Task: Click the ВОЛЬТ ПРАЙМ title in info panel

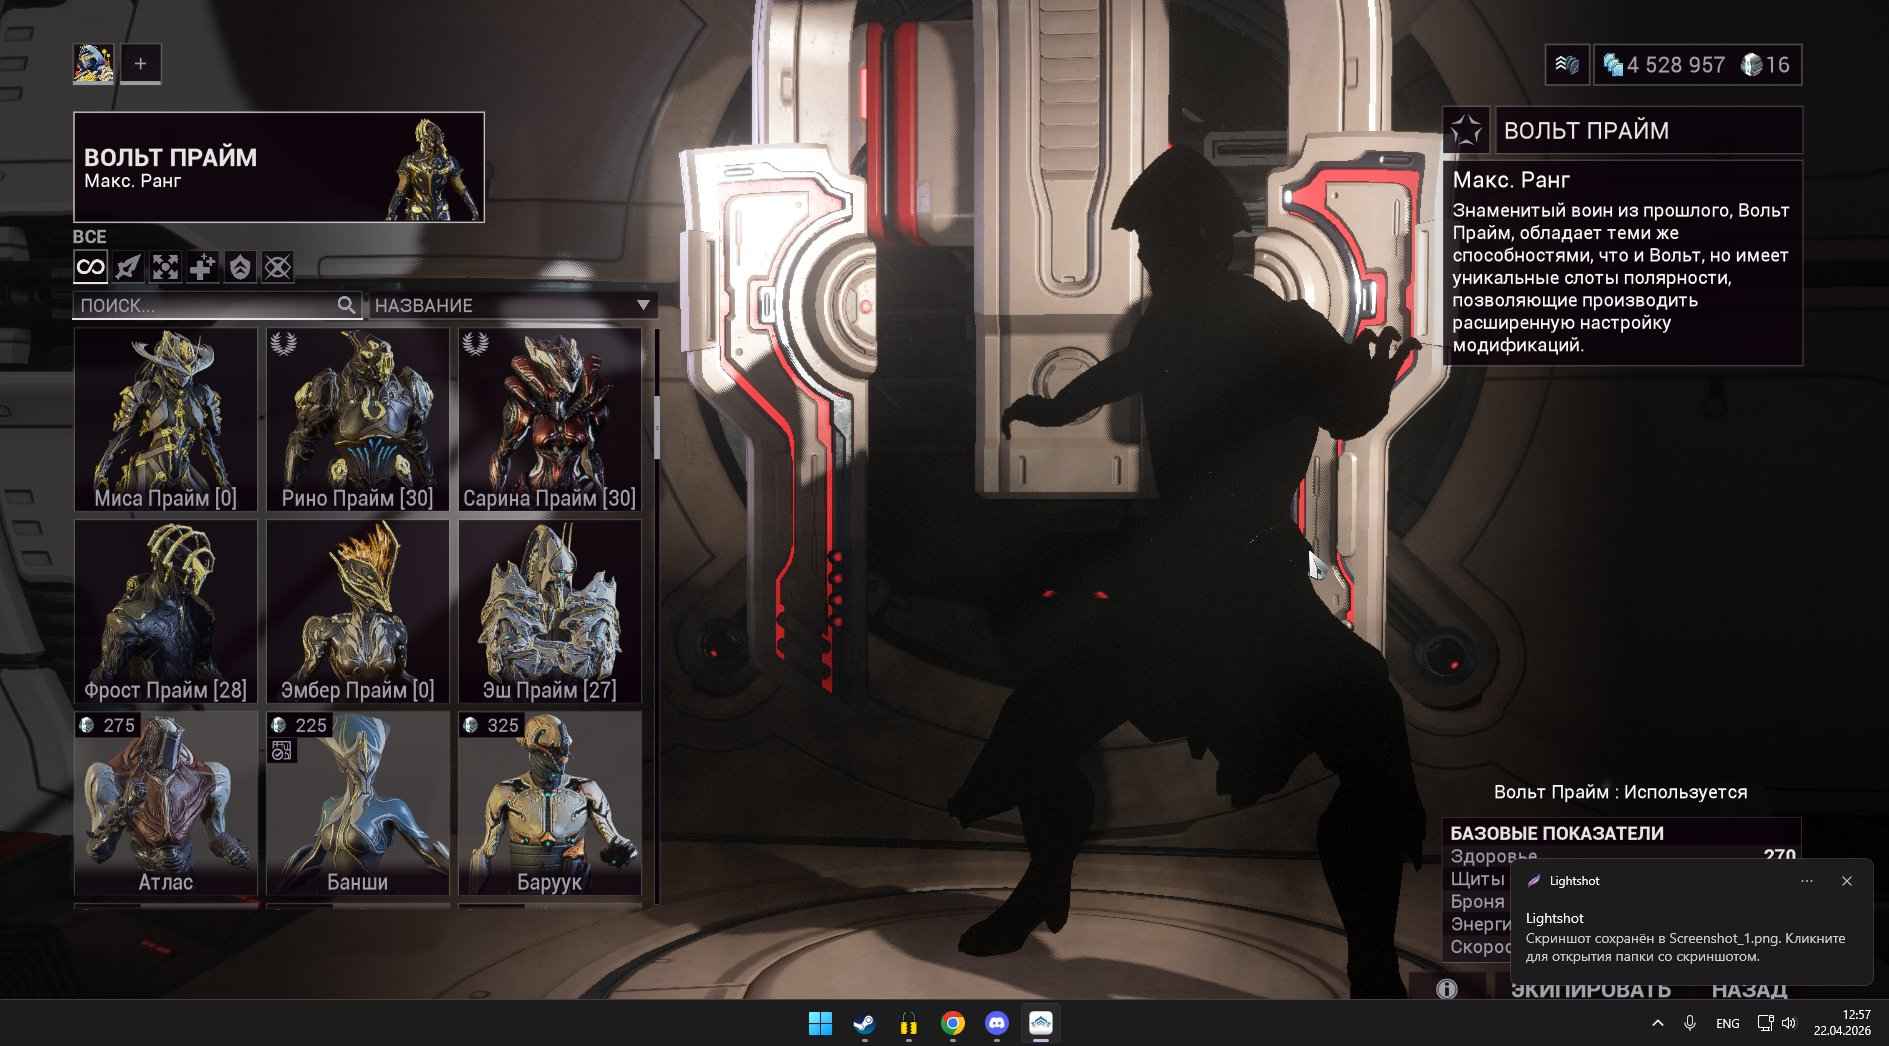Action: pos(1586,131)
